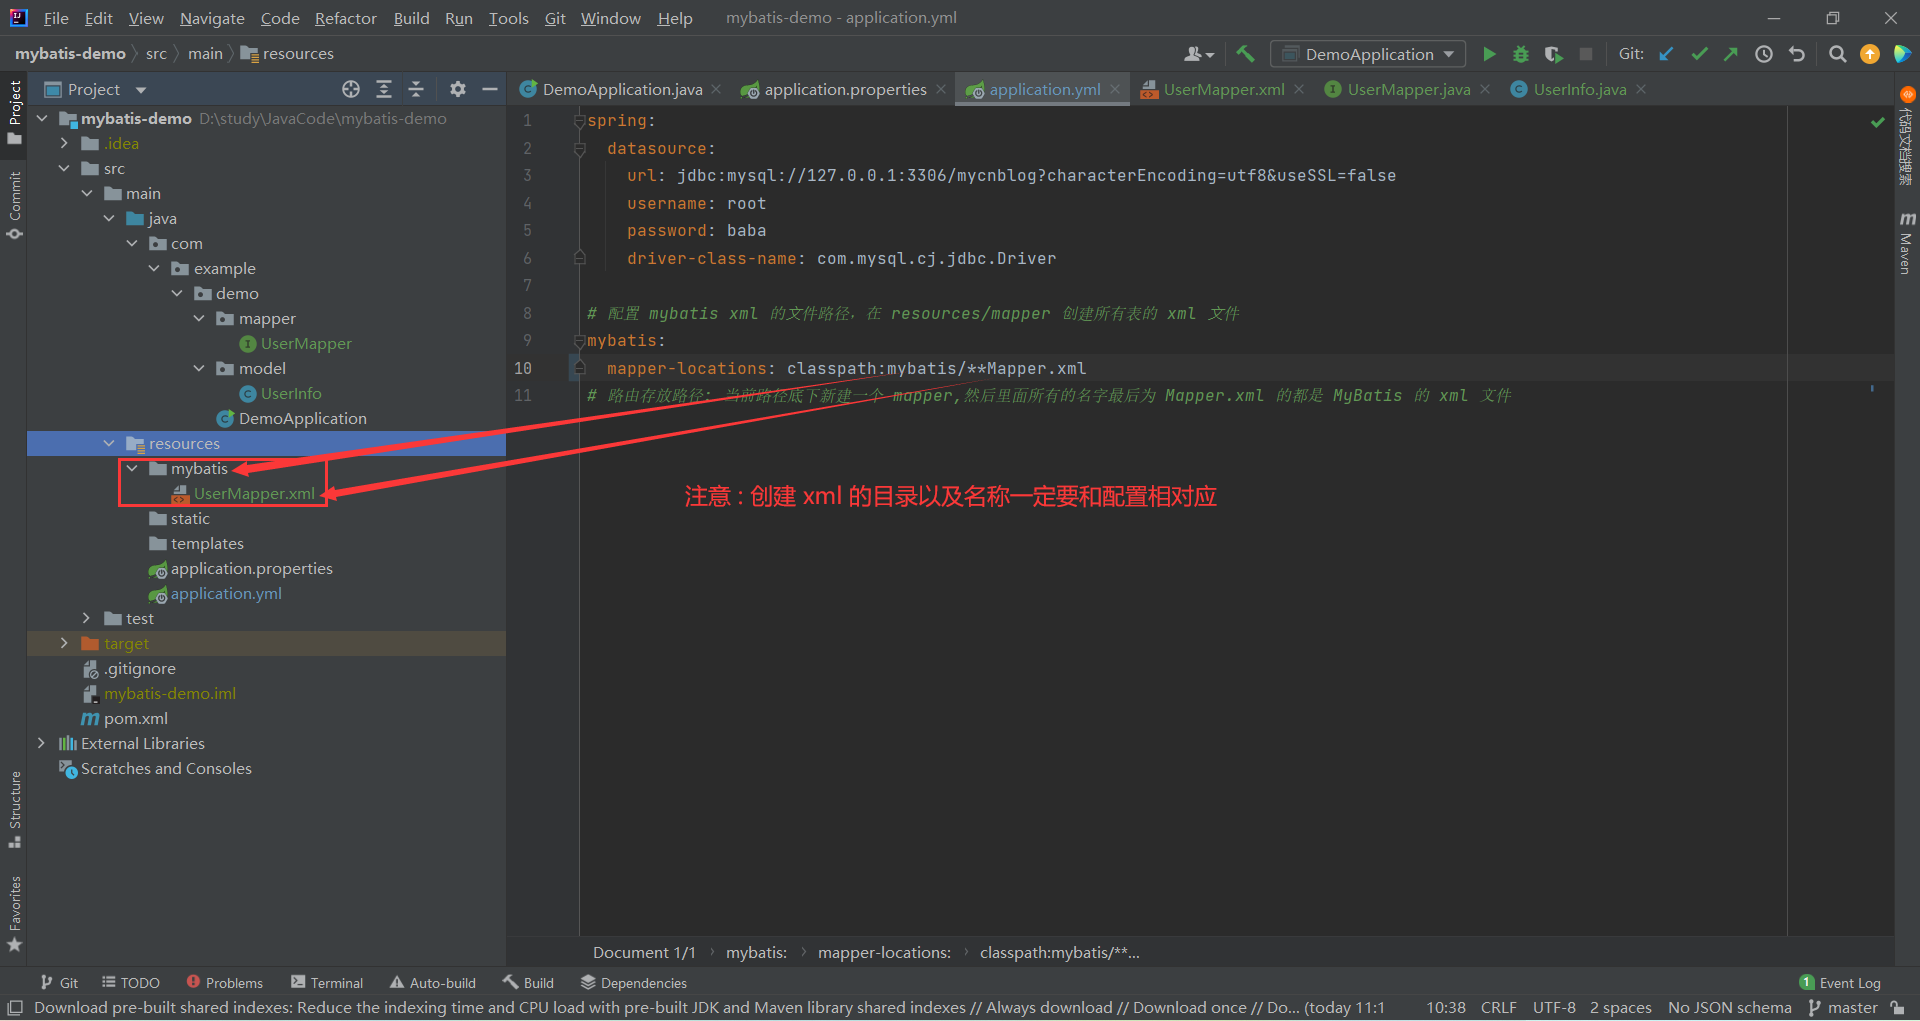1920x1021 pixels.
Task: Close the application.yml tab
Action: tap(1115, 89)
